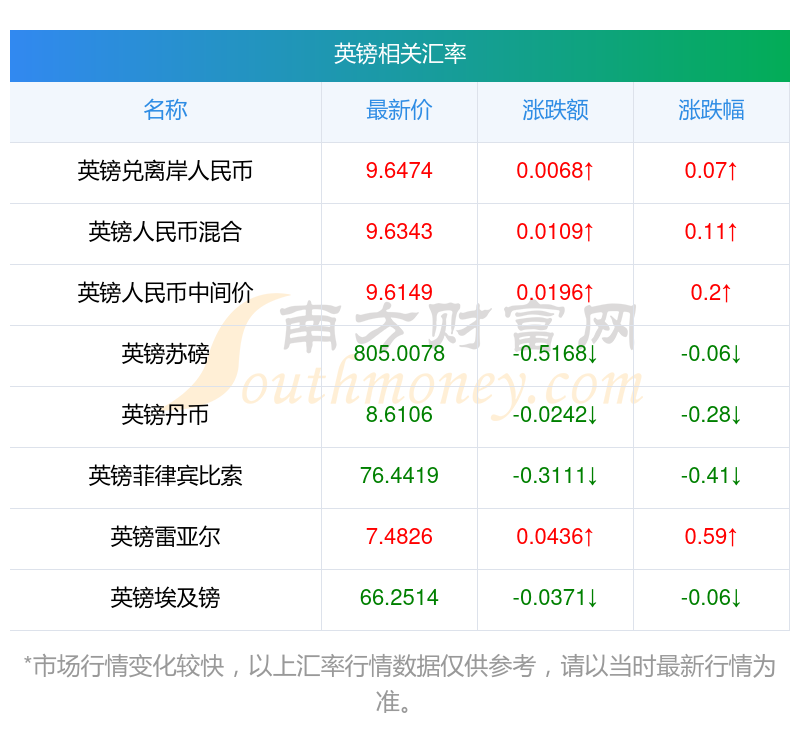Viewport: 800px width, 733px height.
Task: Click the change amount -0.0371↓
Action: (x=555, y=598)
